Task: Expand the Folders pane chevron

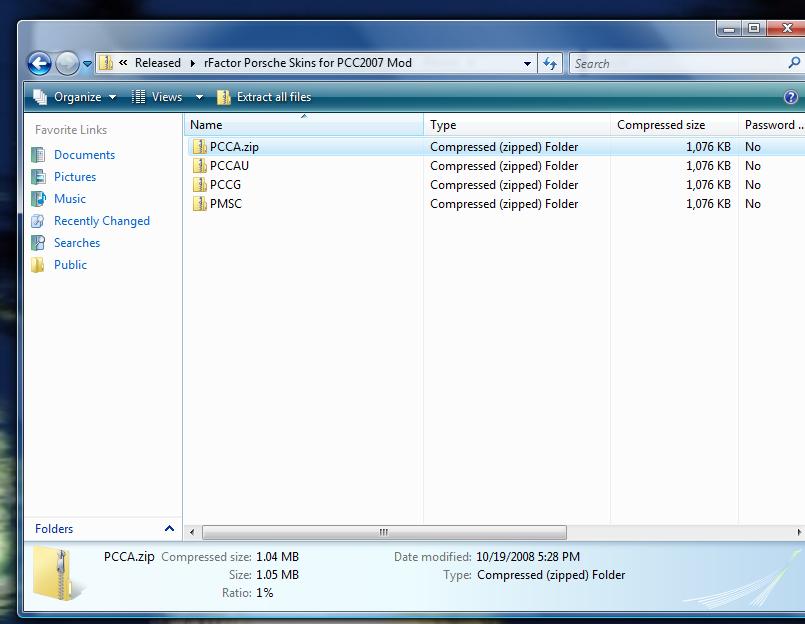Action: (169, 528)
